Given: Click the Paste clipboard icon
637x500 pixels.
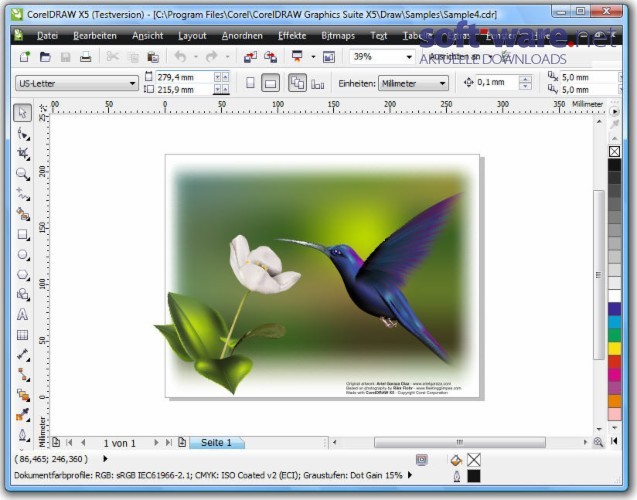Looking at the screenshot, I should (153, 57).
